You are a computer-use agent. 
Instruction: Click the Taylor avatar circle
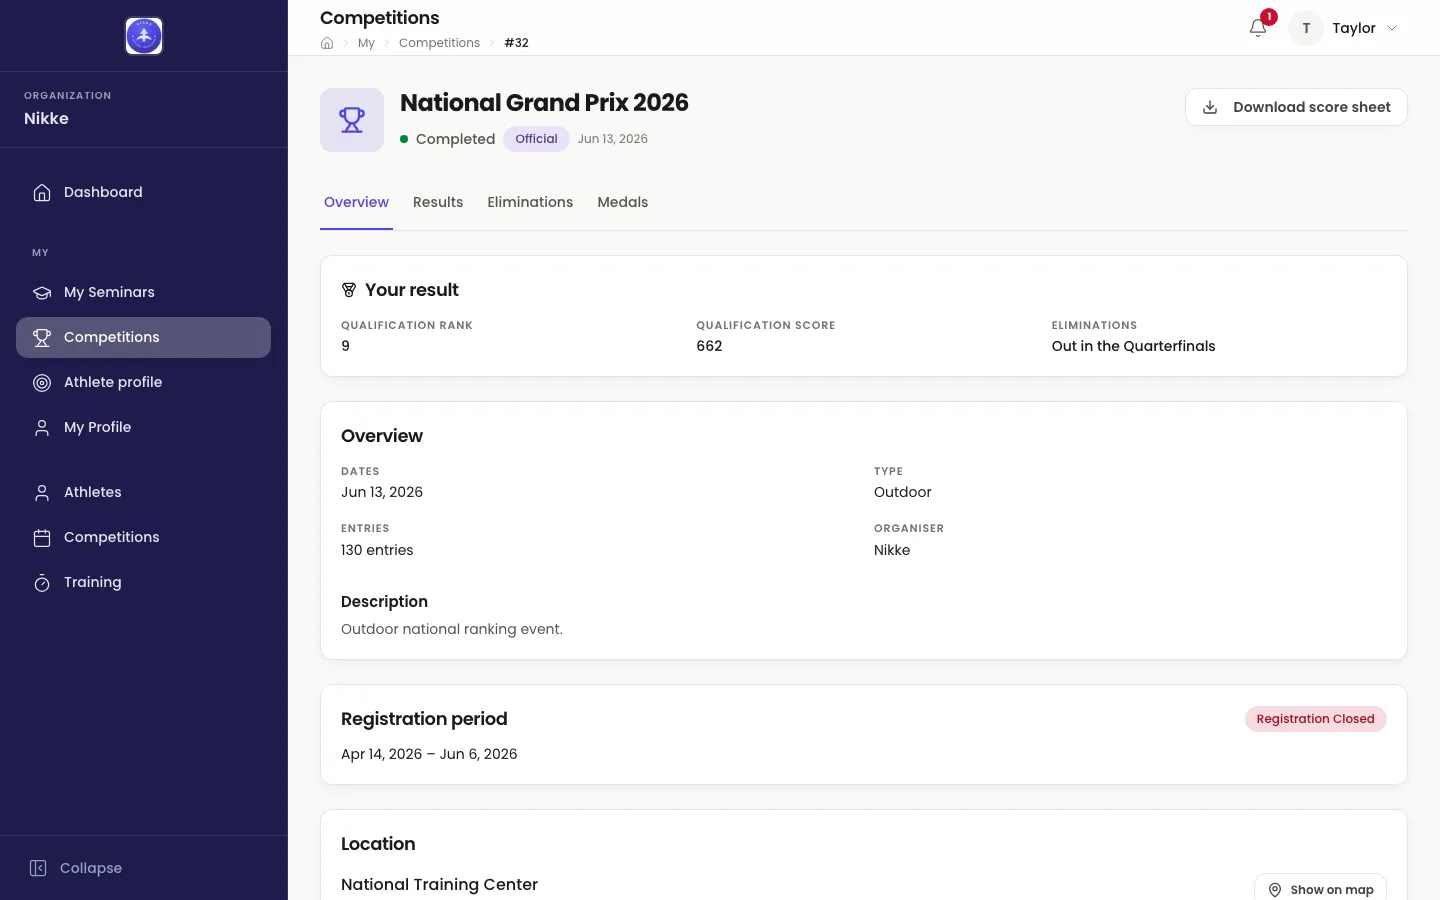coord(1306,28)
